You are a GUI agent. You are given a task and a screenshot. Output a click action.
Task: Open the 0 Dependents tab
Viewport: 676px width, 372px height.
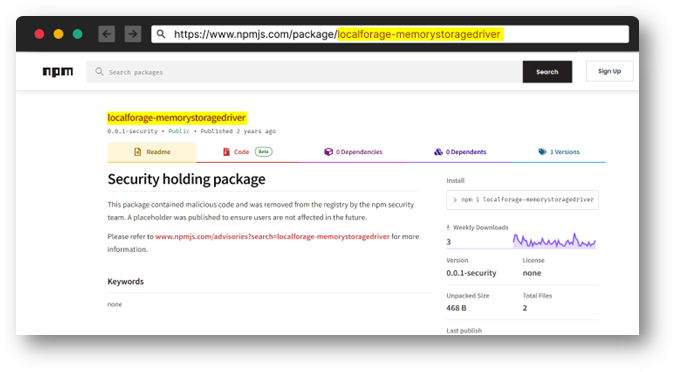click(x=460, y=152)
